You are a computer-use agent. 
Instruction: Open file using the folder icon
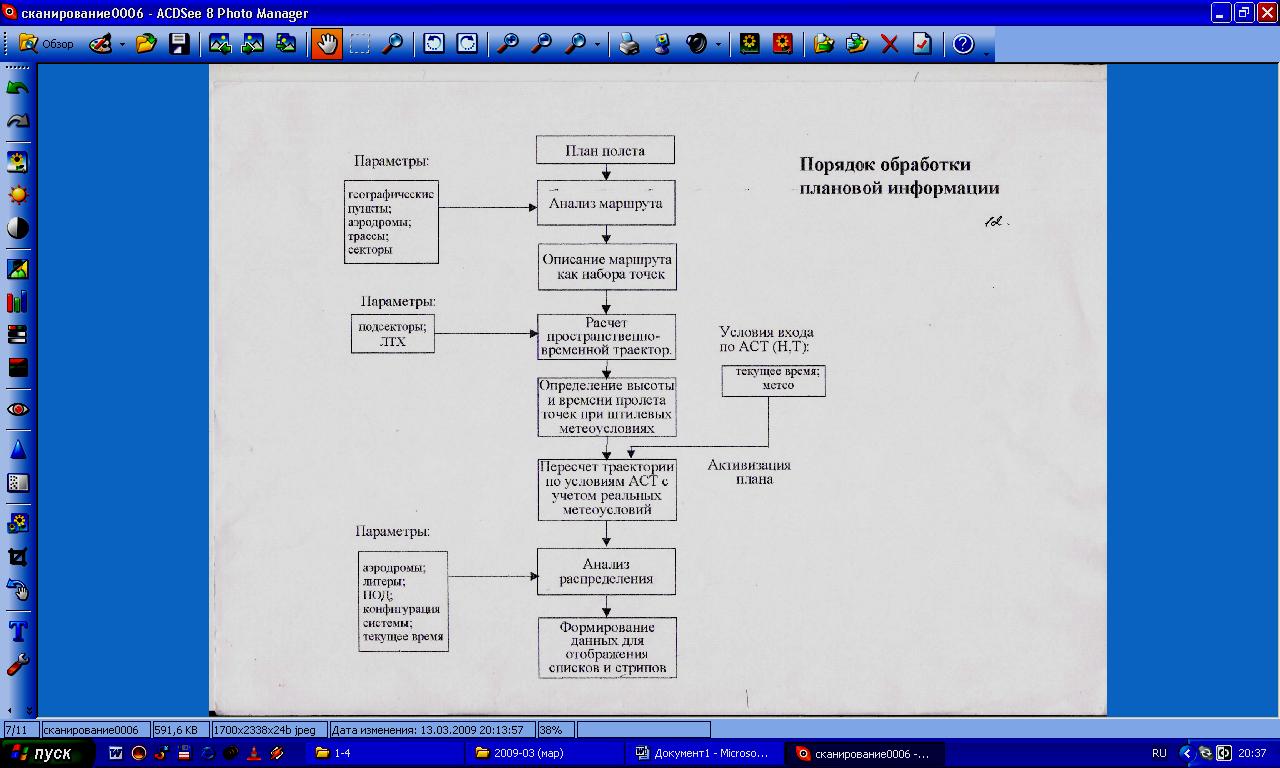[146, 44]
